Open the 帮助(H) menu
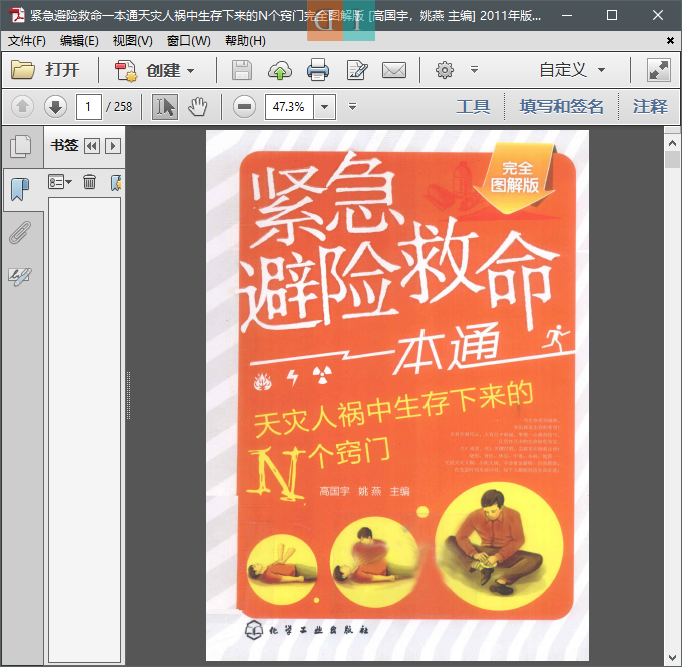 pos(245,41)
